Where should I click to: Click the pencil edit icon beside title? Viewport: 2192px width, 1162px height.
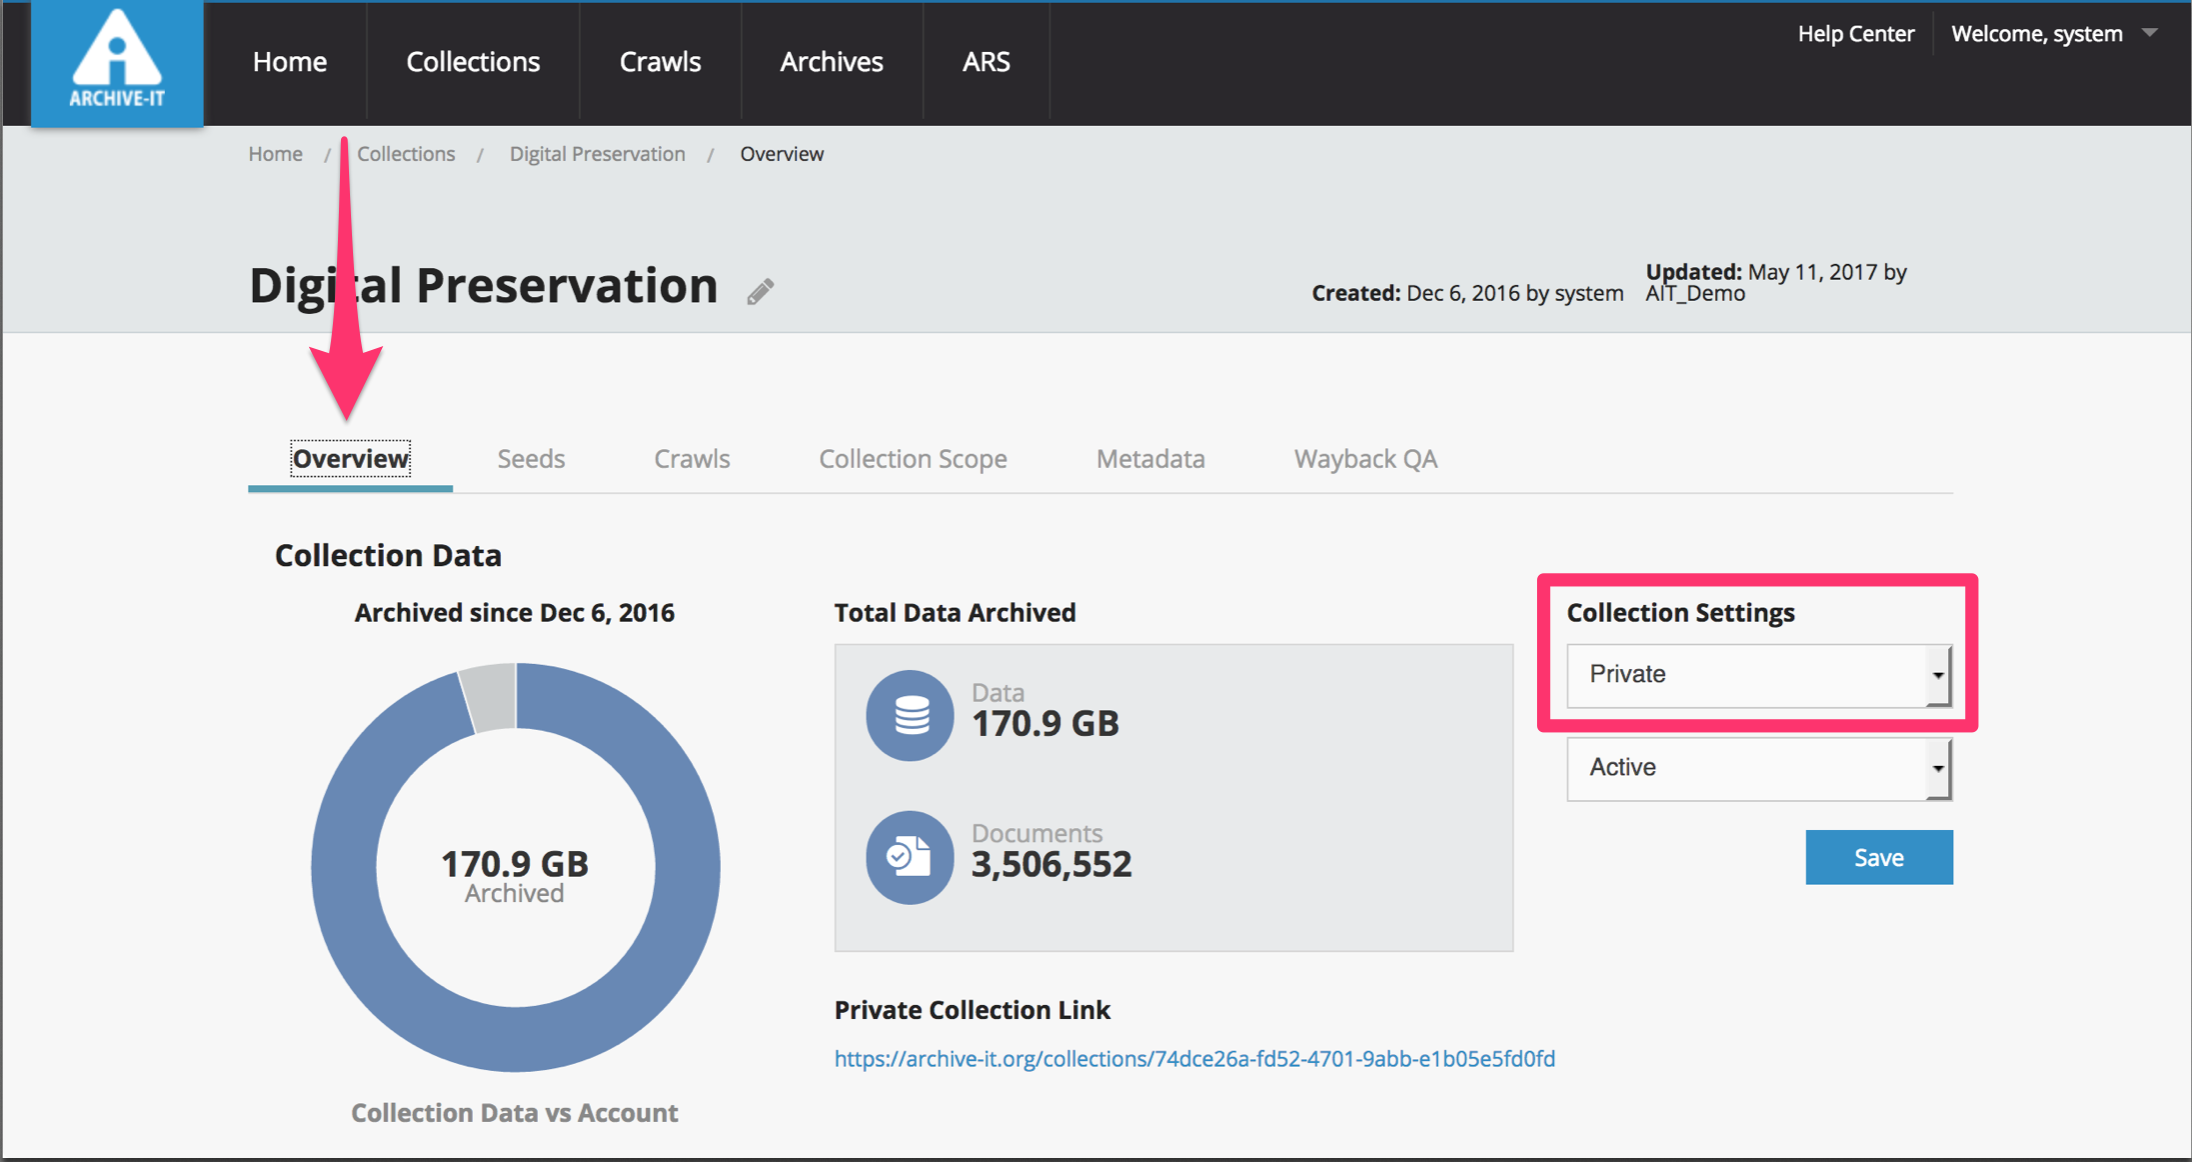(760, 291)
